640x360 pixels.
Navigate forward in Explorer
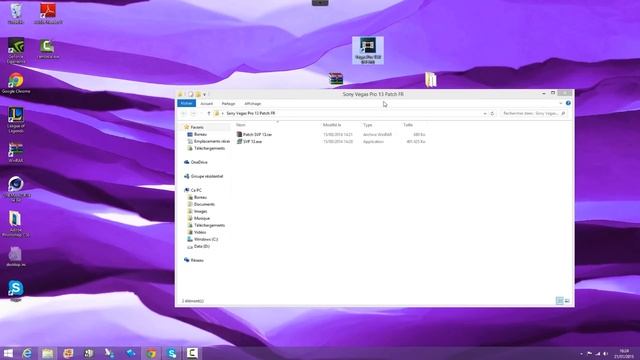(193, 113)
